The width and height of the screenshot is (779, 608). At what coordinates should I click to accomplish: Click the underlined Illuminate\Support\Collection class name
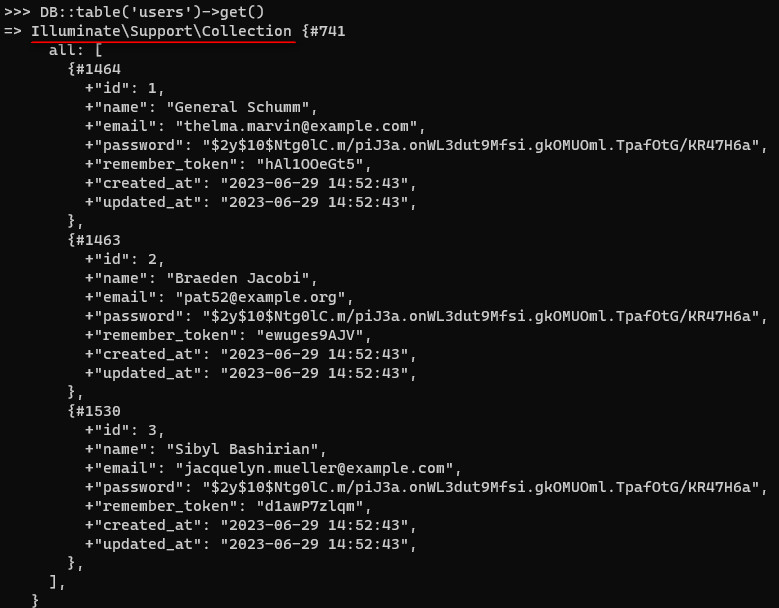pyautogui.click(x=161, y=31)
